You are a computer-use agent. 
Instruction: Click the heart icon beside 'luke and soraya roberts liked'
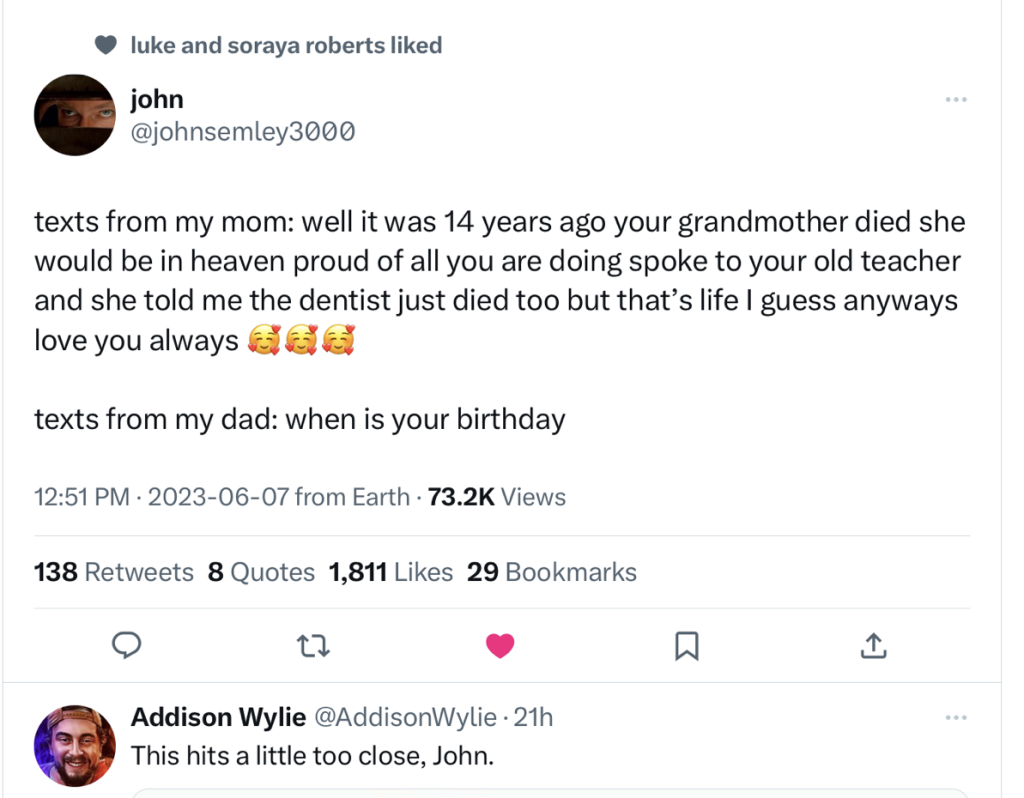tap(105, 45)
